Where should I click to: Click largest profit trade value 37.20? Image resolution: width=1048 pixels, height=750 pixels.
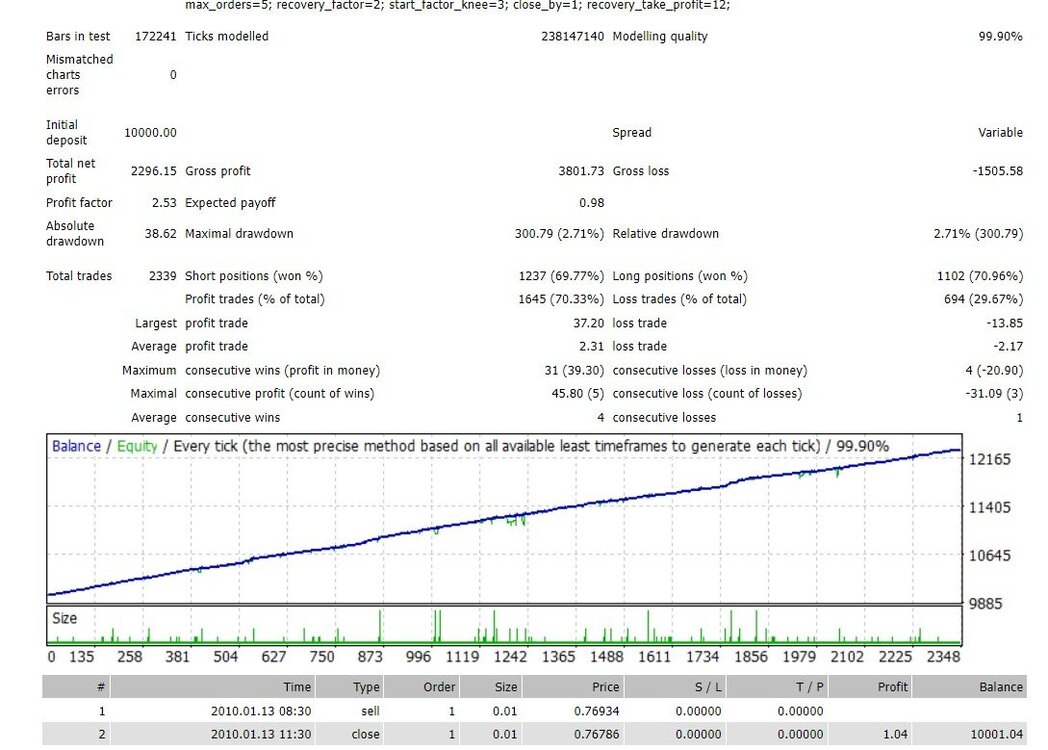point(588,323)
